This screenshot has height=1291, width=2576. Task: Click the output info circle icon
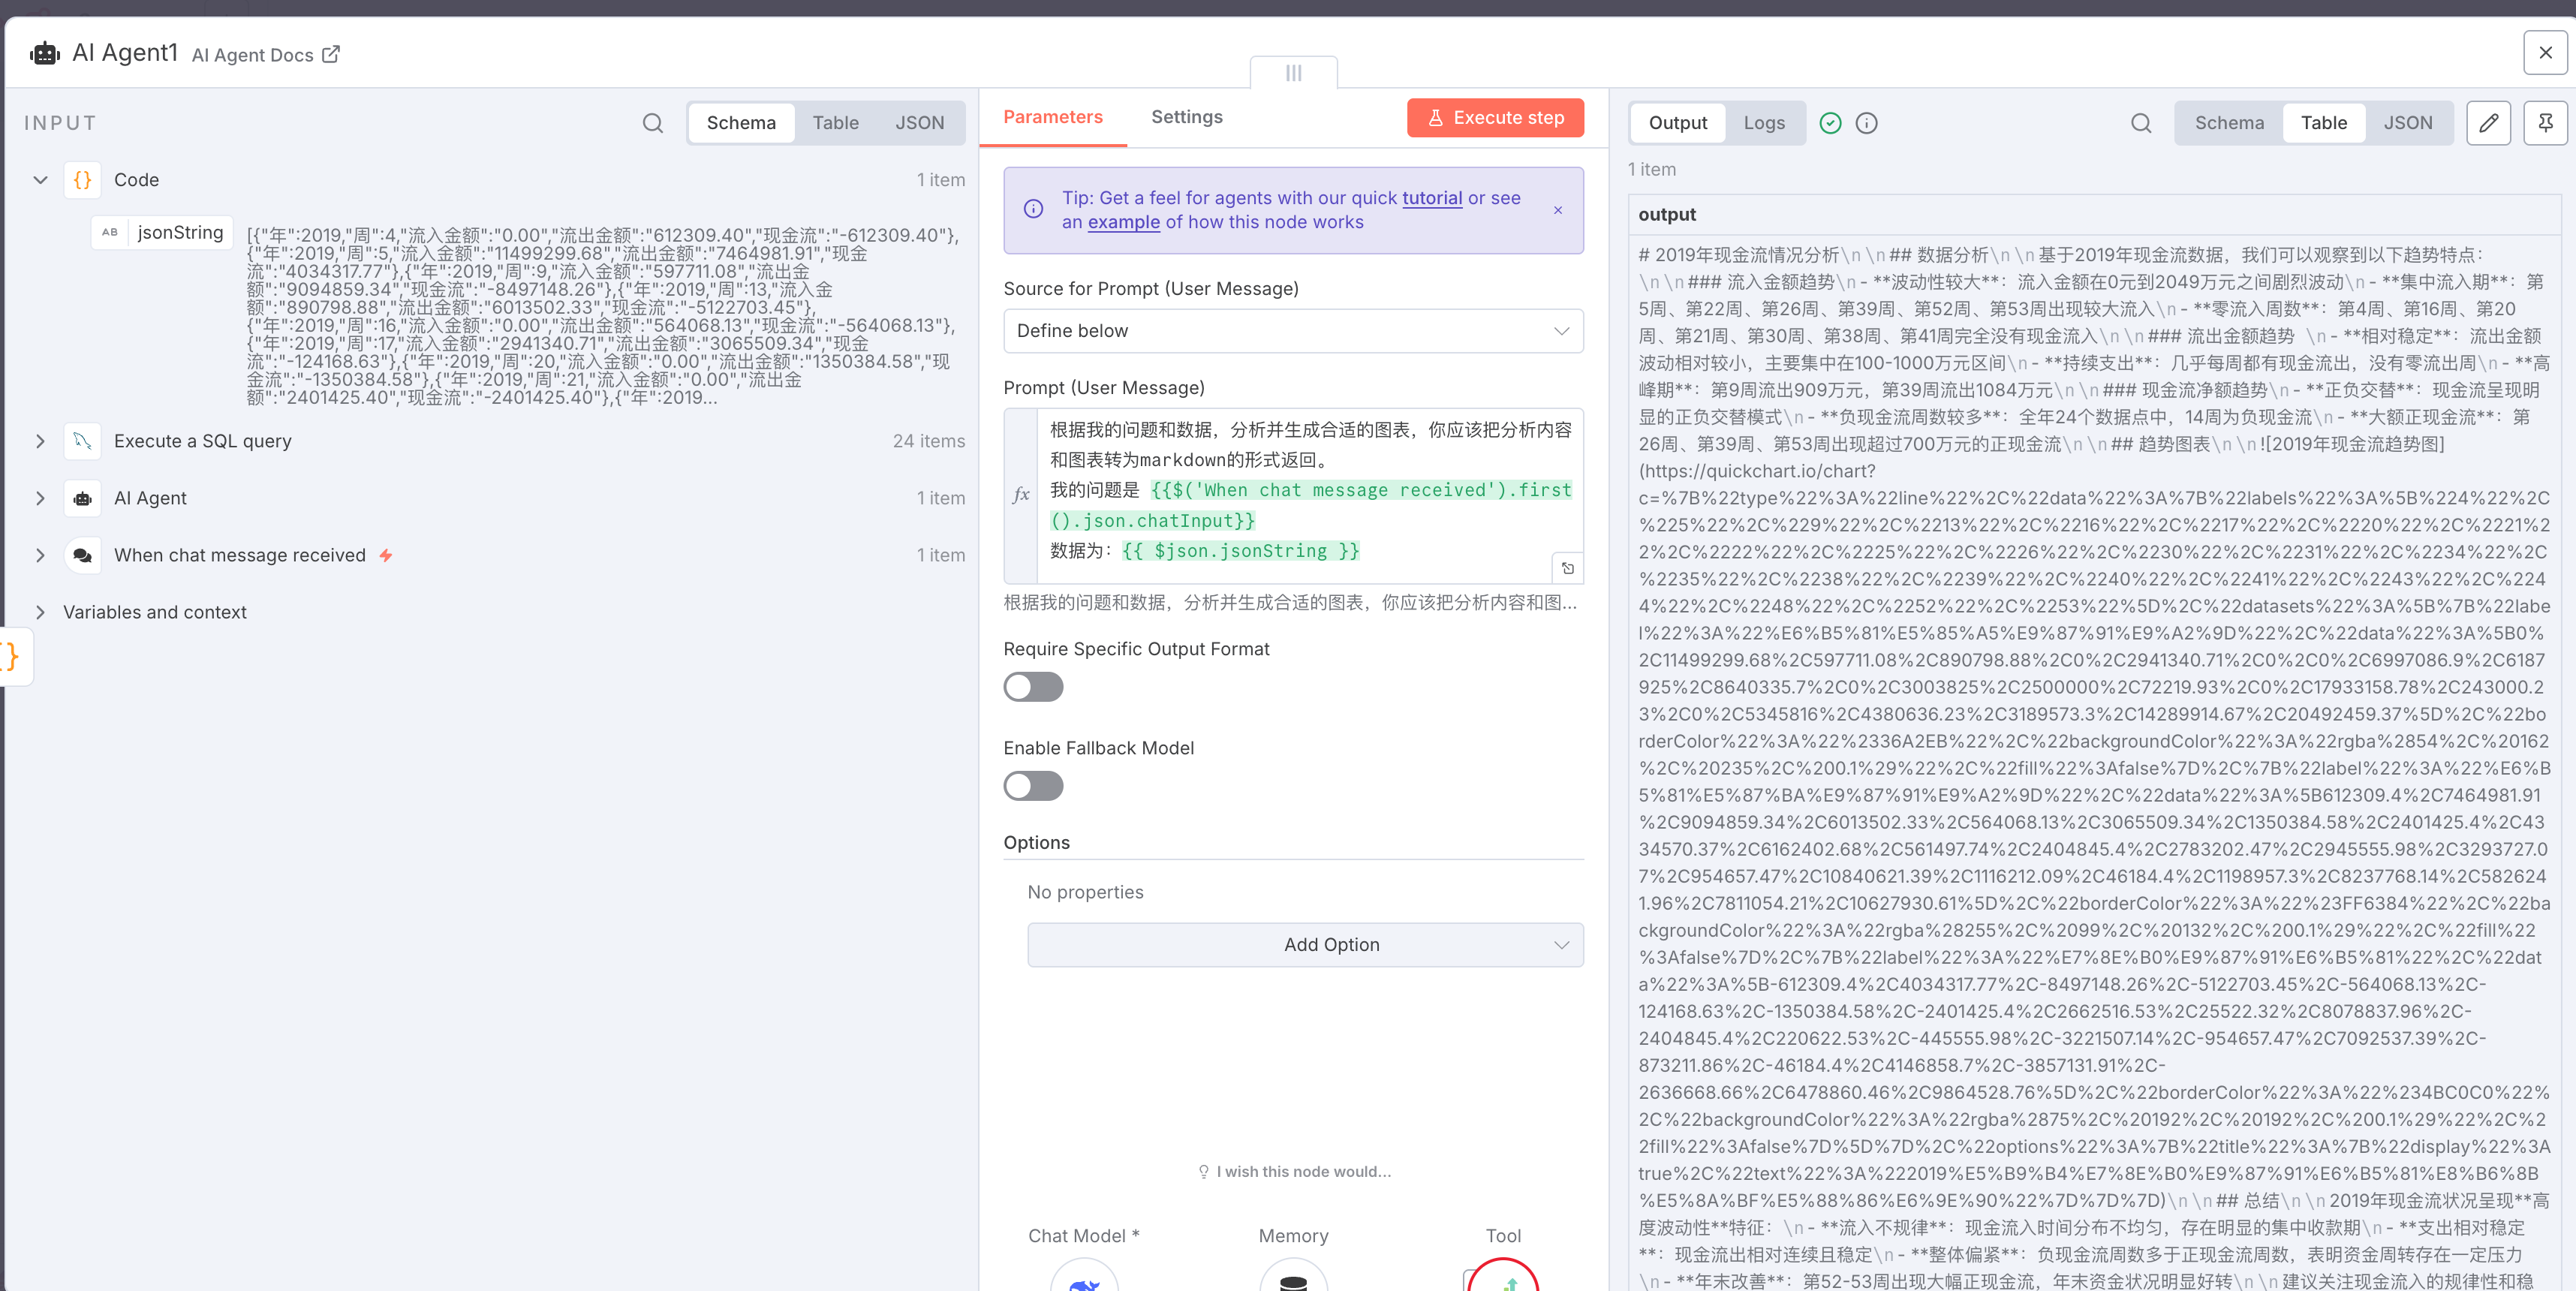coord(1866,123)
